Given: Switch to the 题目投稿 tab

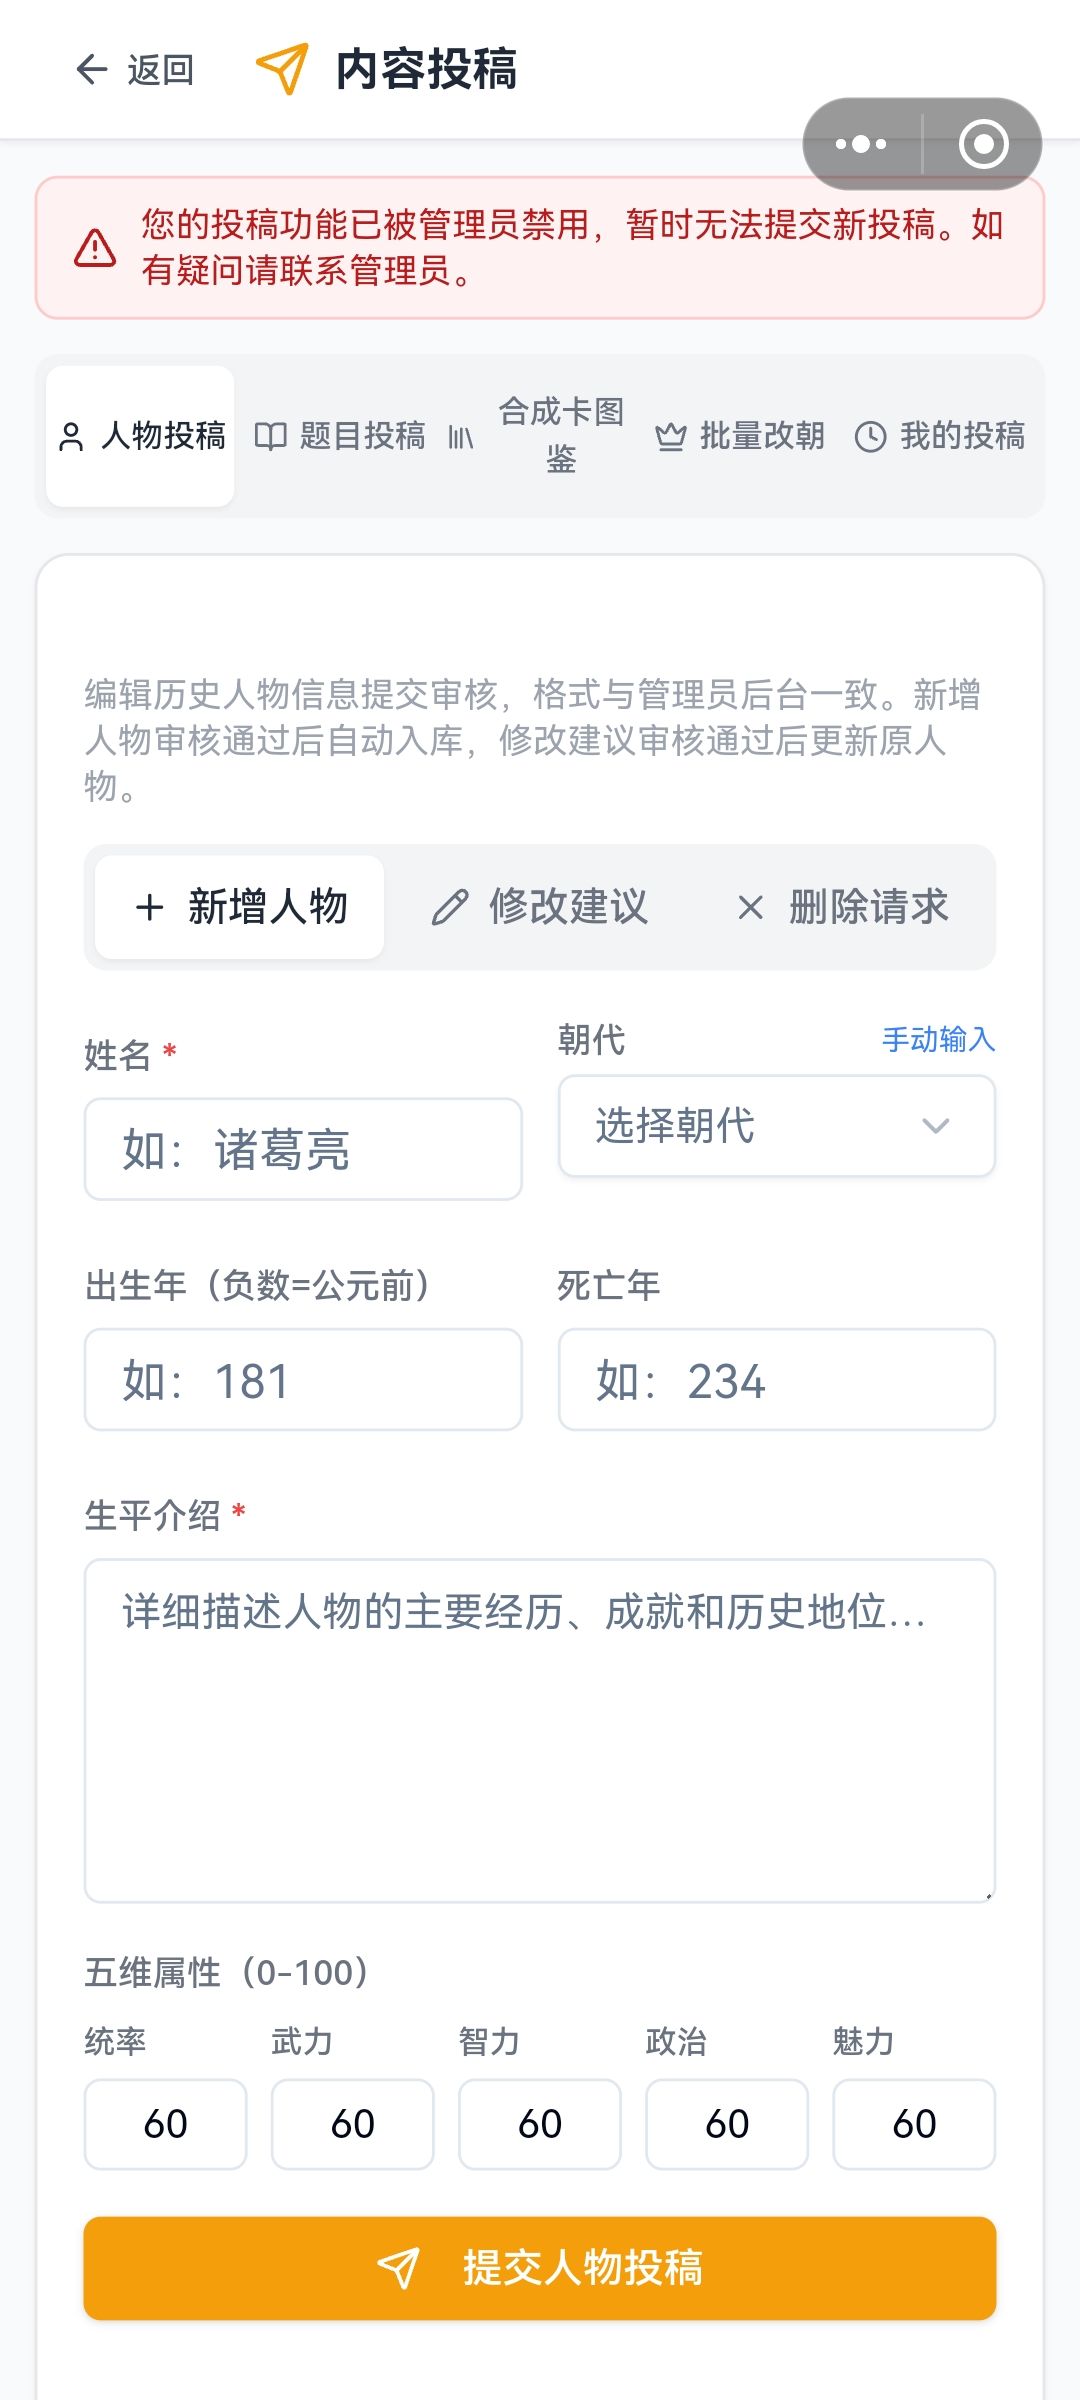Looking at the screenshot, I should (340, 436).
